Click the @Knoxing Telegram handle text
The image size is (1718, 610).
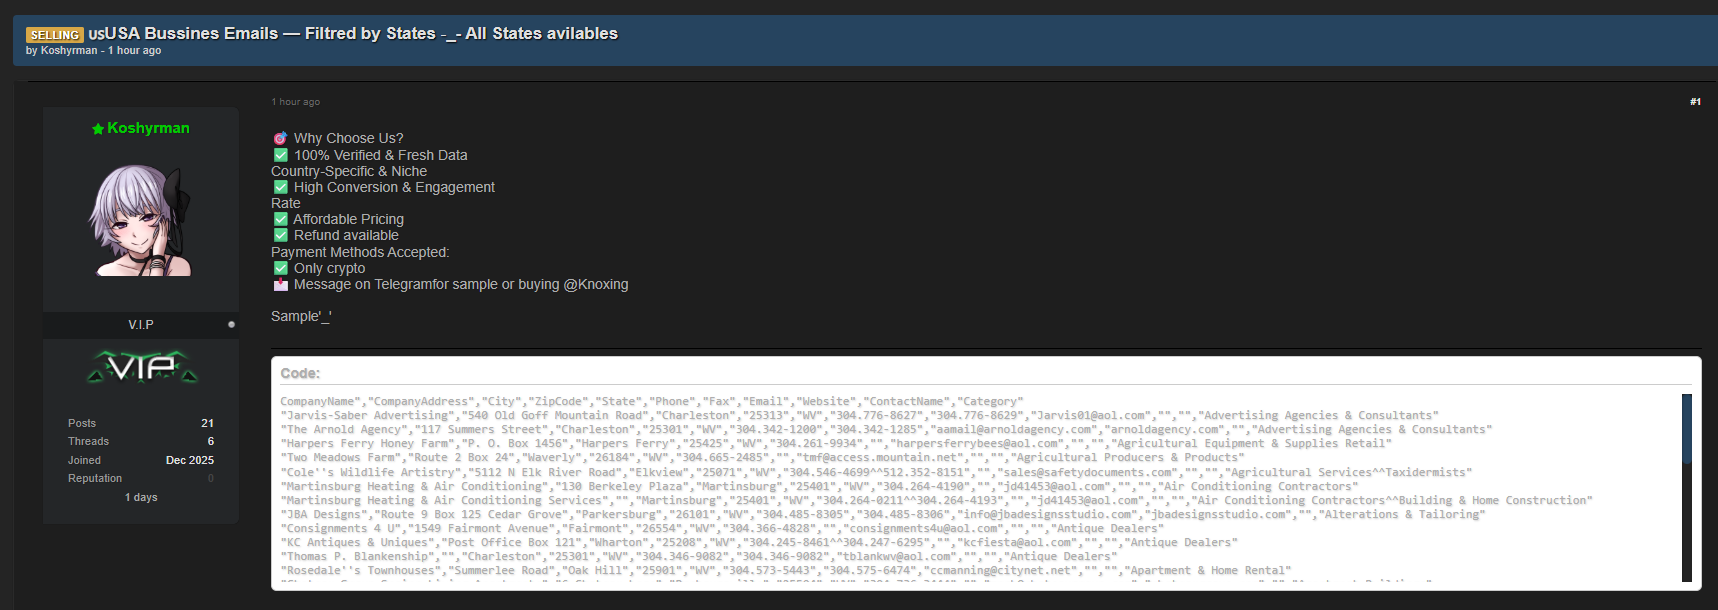(596, 285)
